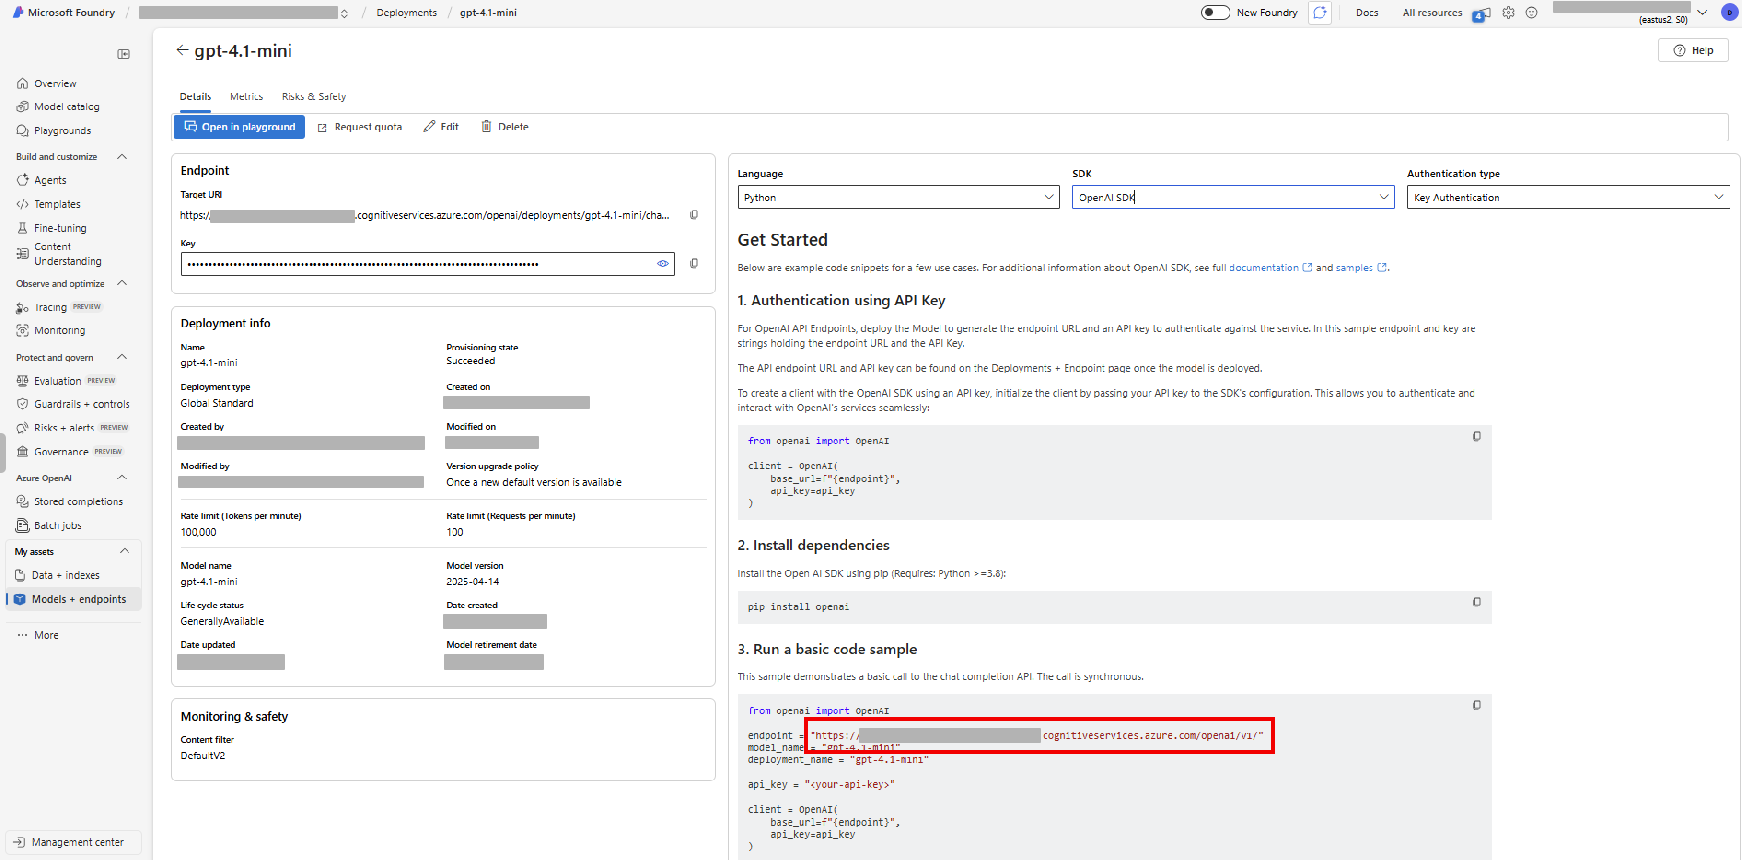This screenshot has width=1742, height=860.
Task: Open the Management center
Action: (74, 842)
